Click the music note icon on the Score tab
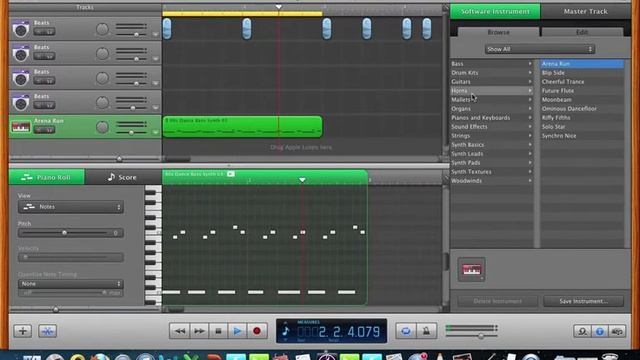 click(x=111, y=177)
